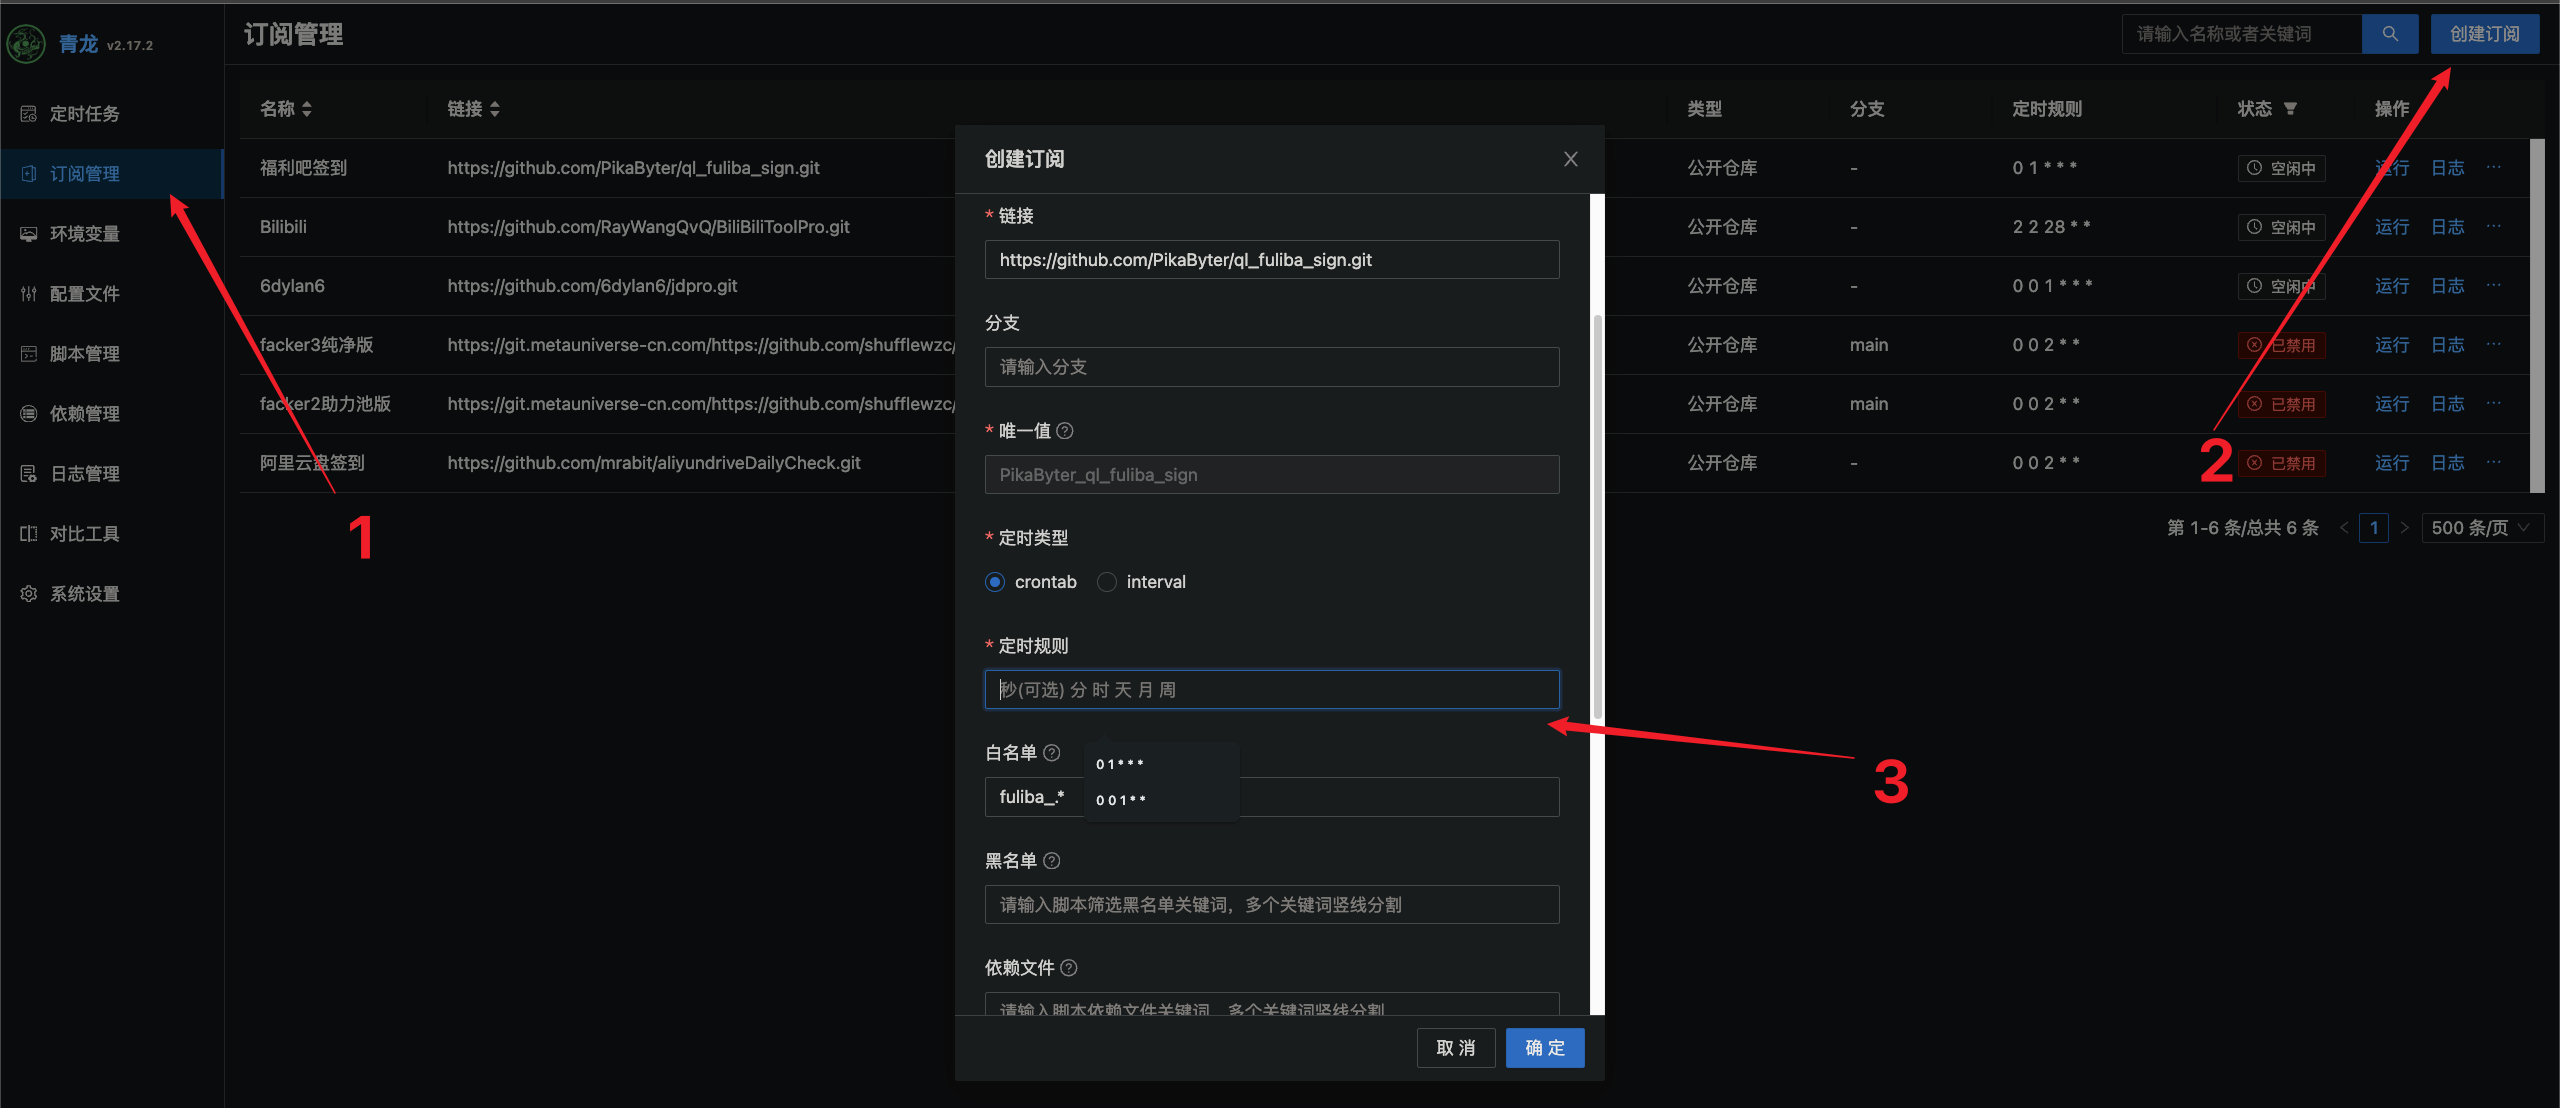Select the crontab radio option
Viewport: 2560px width, 1108px height.
995,582
